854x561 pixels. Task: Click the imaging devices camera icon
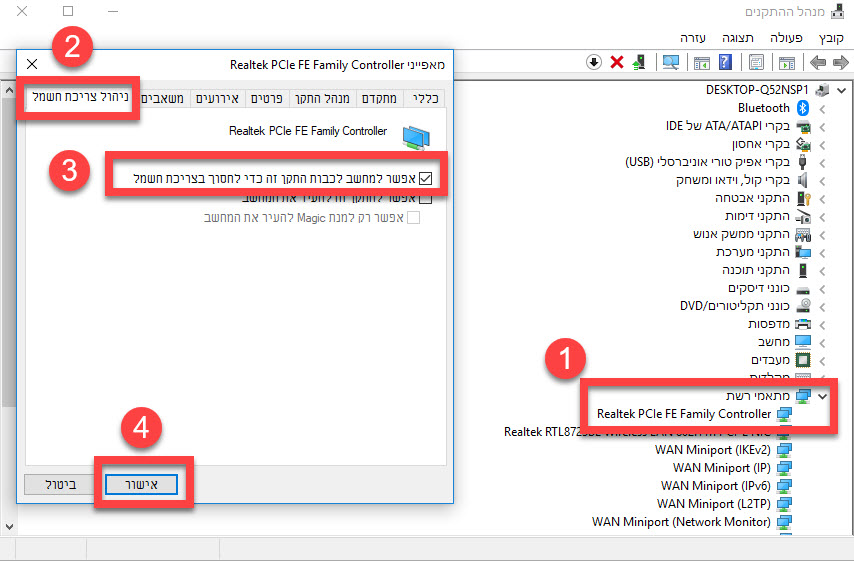click(x=803, y=216)
